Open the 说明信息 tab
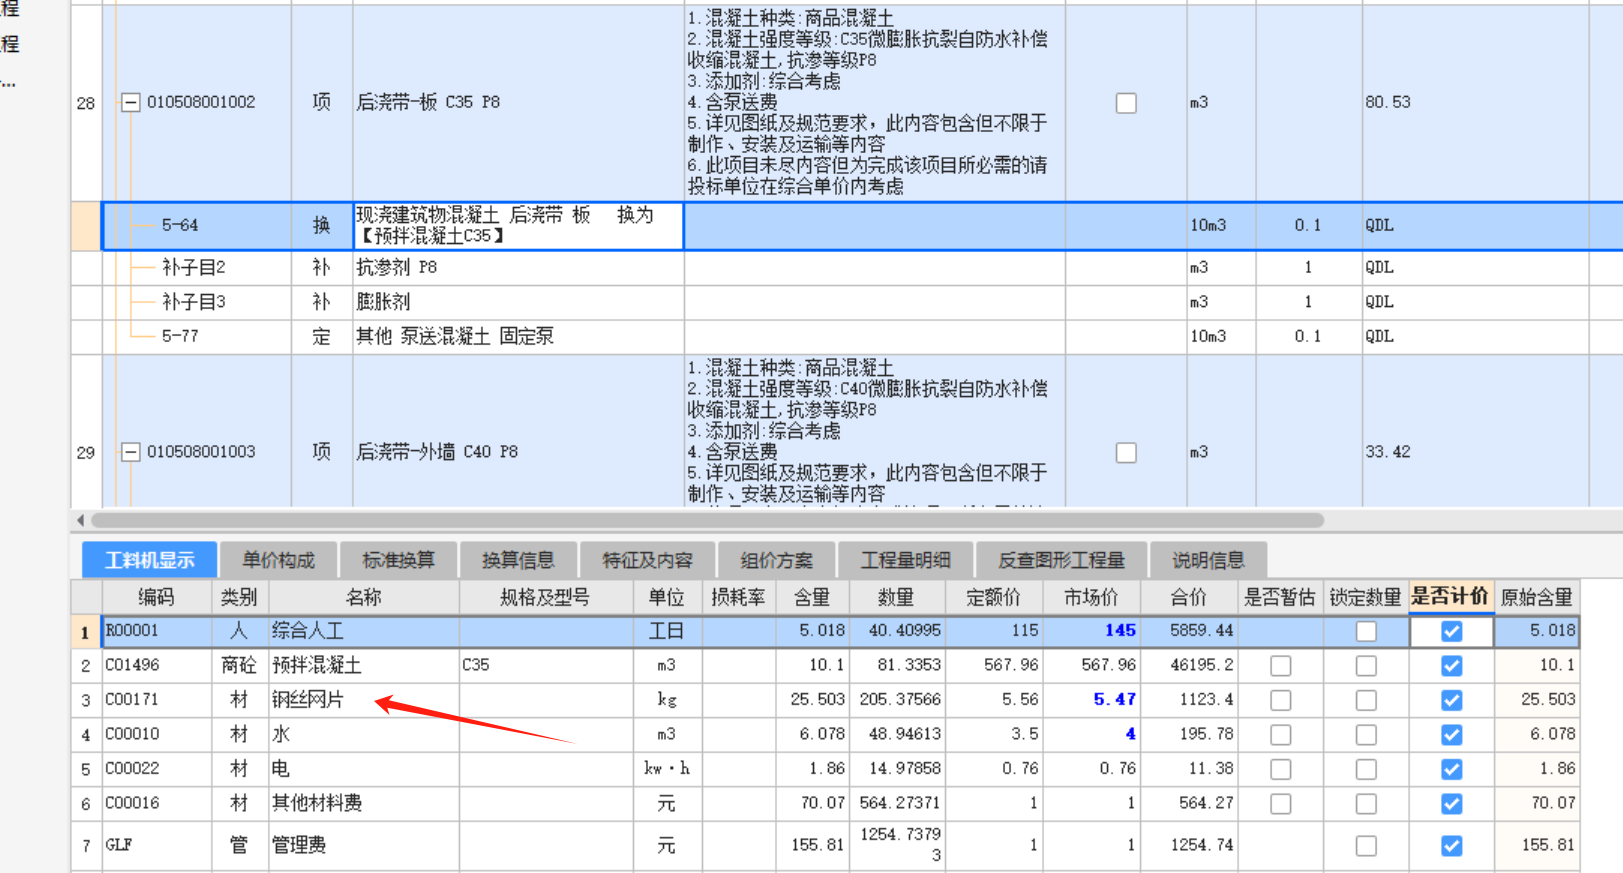The image size is (1623, 873). [x=1208, y=560]
